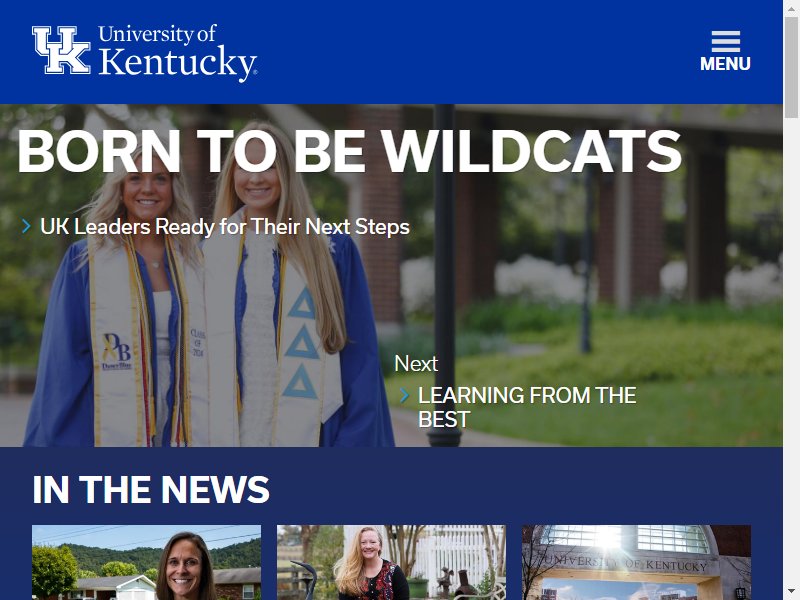Click the University of Kentucky wordmark

coord(178,52)
